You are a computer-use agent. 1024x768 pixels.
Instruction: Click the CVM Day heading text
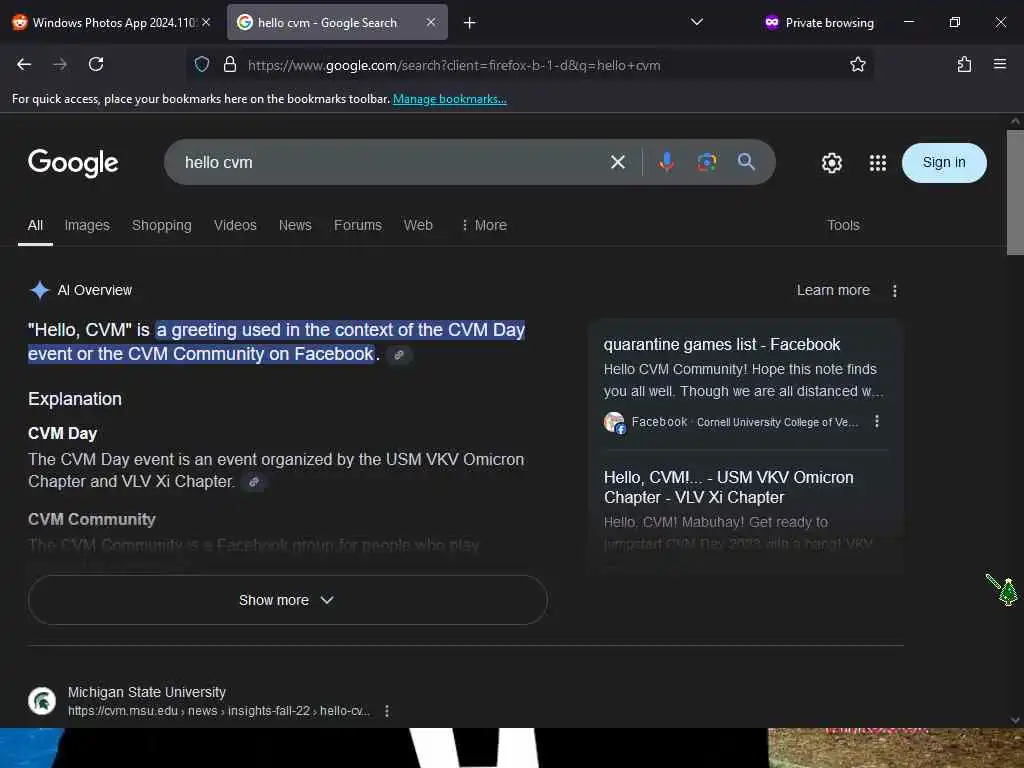[x=63, y=434]
